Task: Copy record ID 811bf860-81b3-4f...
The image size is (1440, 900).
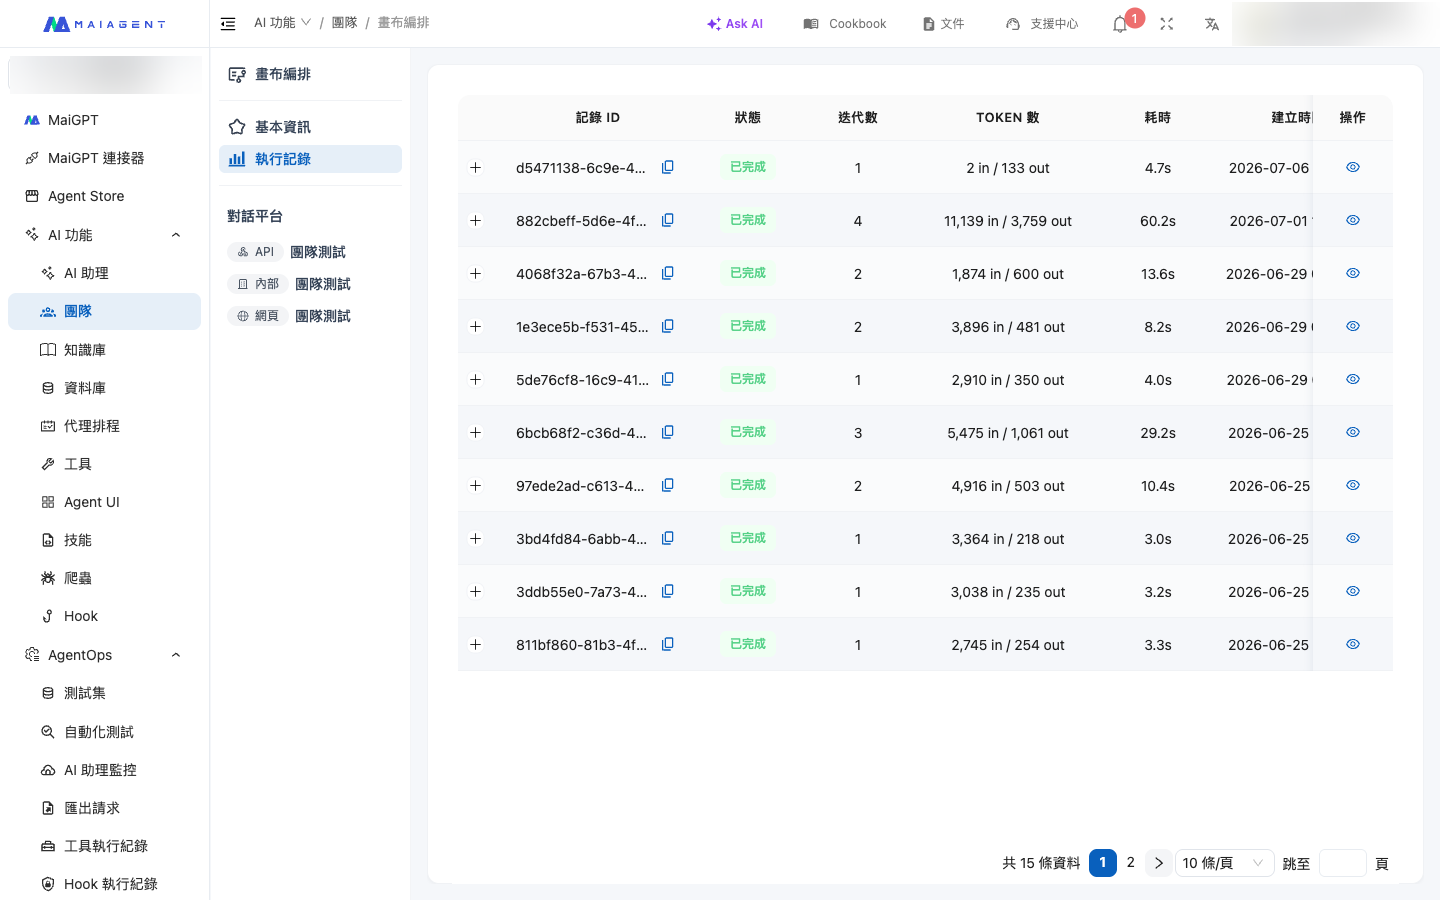Action: click(668, 644)
